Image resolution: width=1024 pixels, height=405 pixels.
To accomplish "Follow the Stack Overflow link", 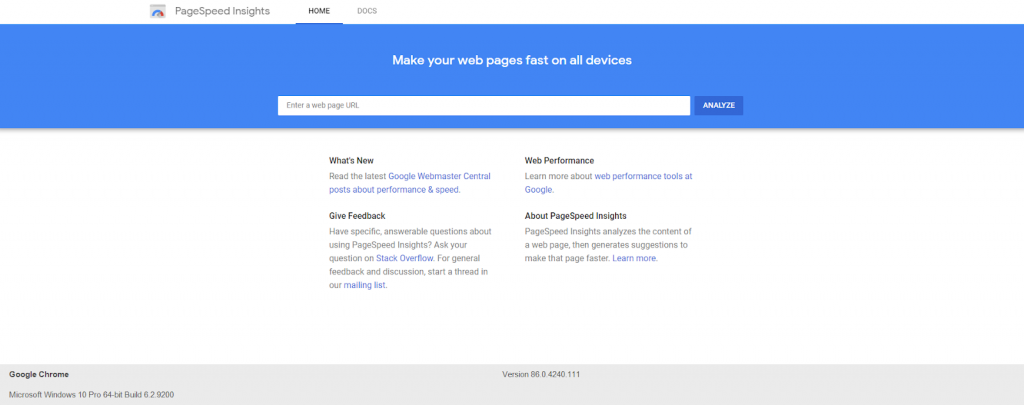I will click(405, 258).
